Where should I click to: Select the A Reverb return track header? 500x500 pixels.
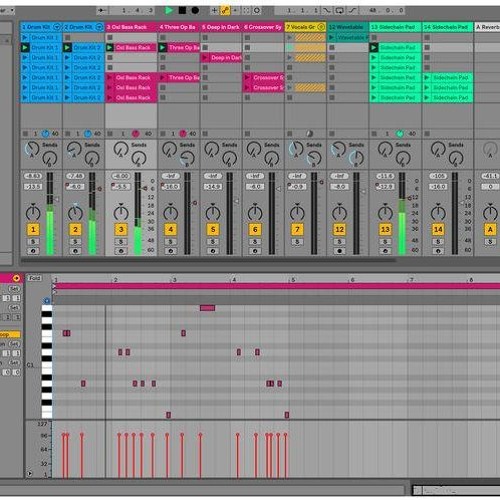(x=487, y=27)
